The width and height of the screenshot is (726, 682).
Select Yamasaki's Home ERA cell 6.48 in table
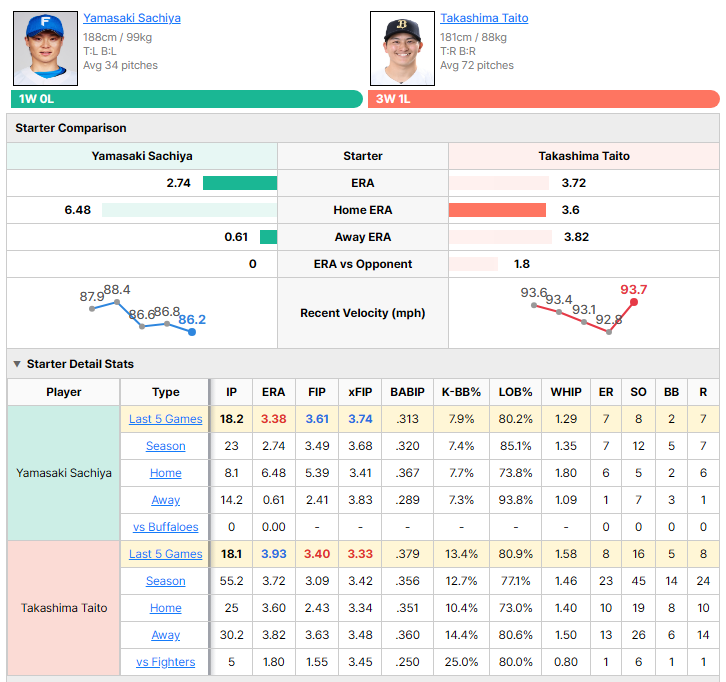(274, 473)
